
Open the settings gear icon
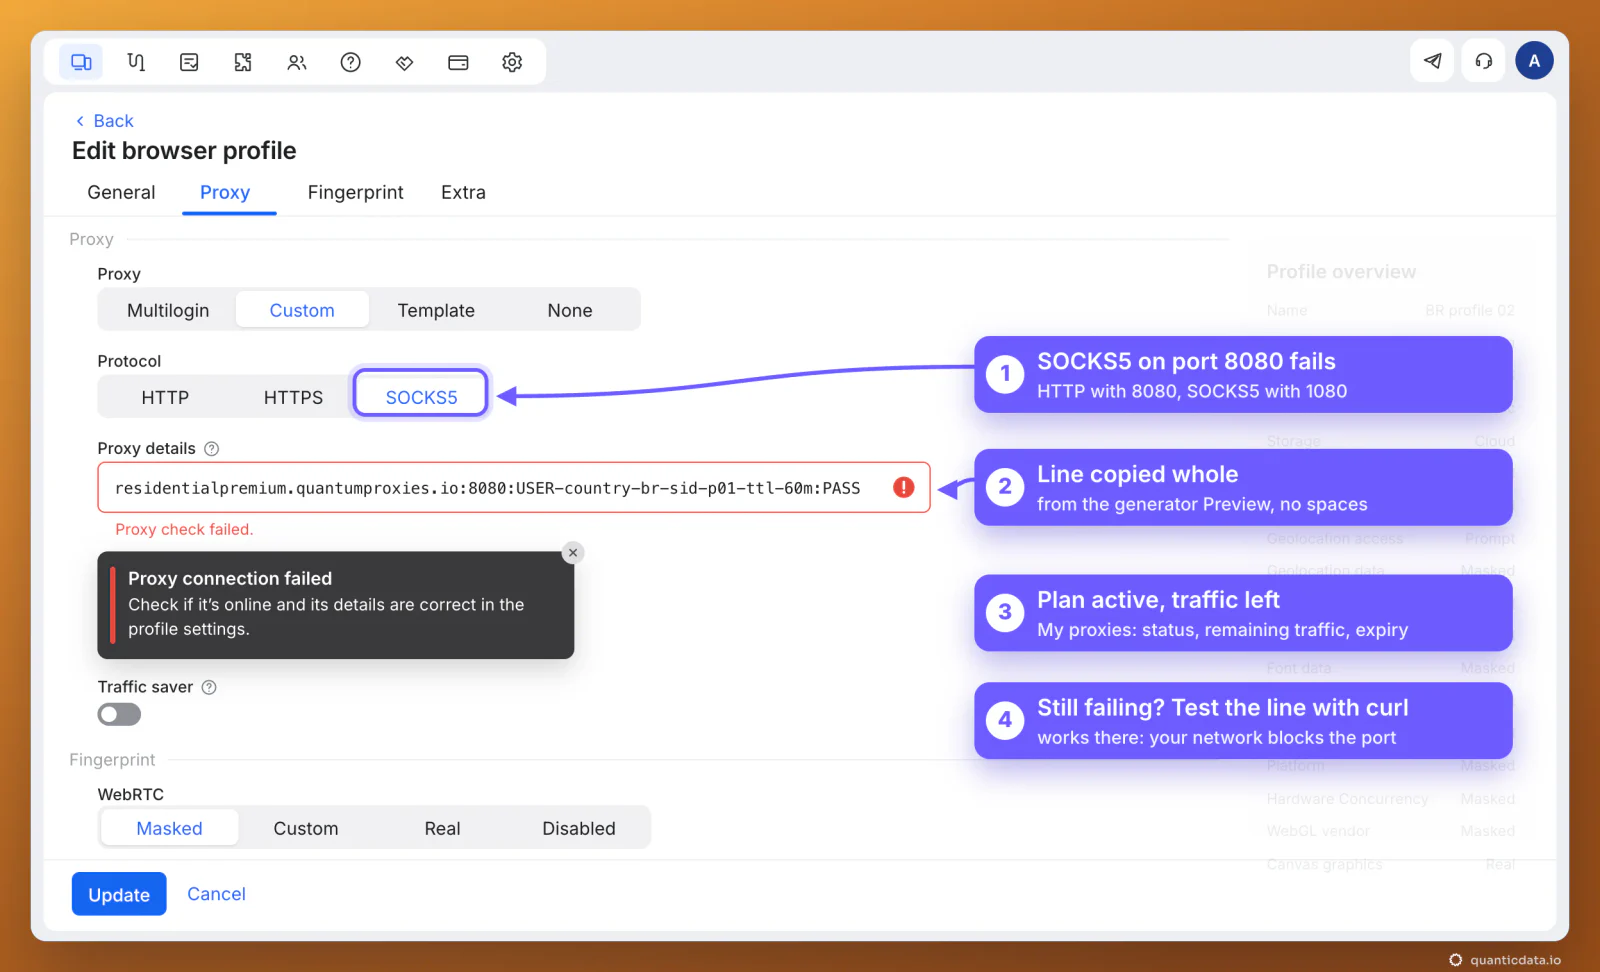point(512,62)
